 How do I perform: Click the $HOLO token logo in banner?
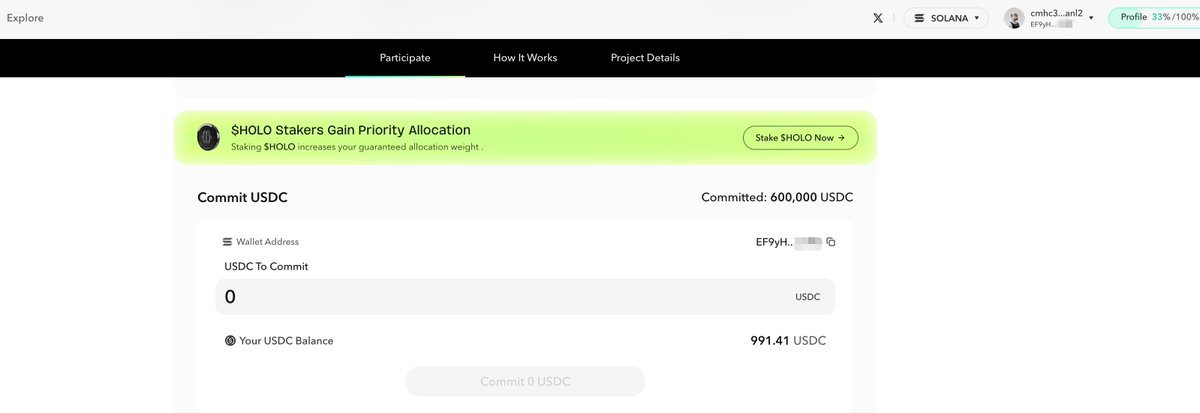coord(208,137)
